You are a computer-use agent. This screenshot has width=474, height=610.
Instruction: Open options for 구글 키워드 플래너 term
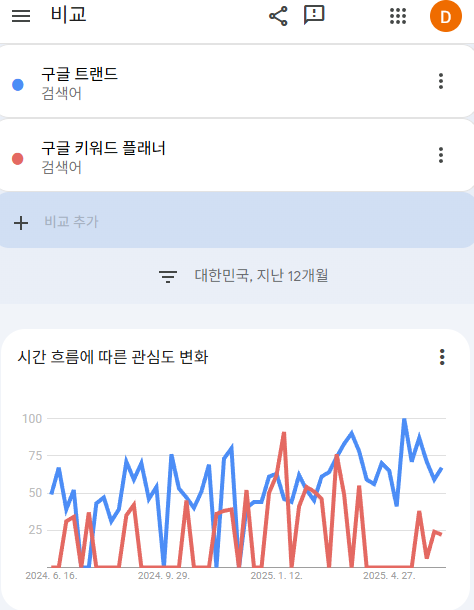pyautogui.click(x=441, y=155)
